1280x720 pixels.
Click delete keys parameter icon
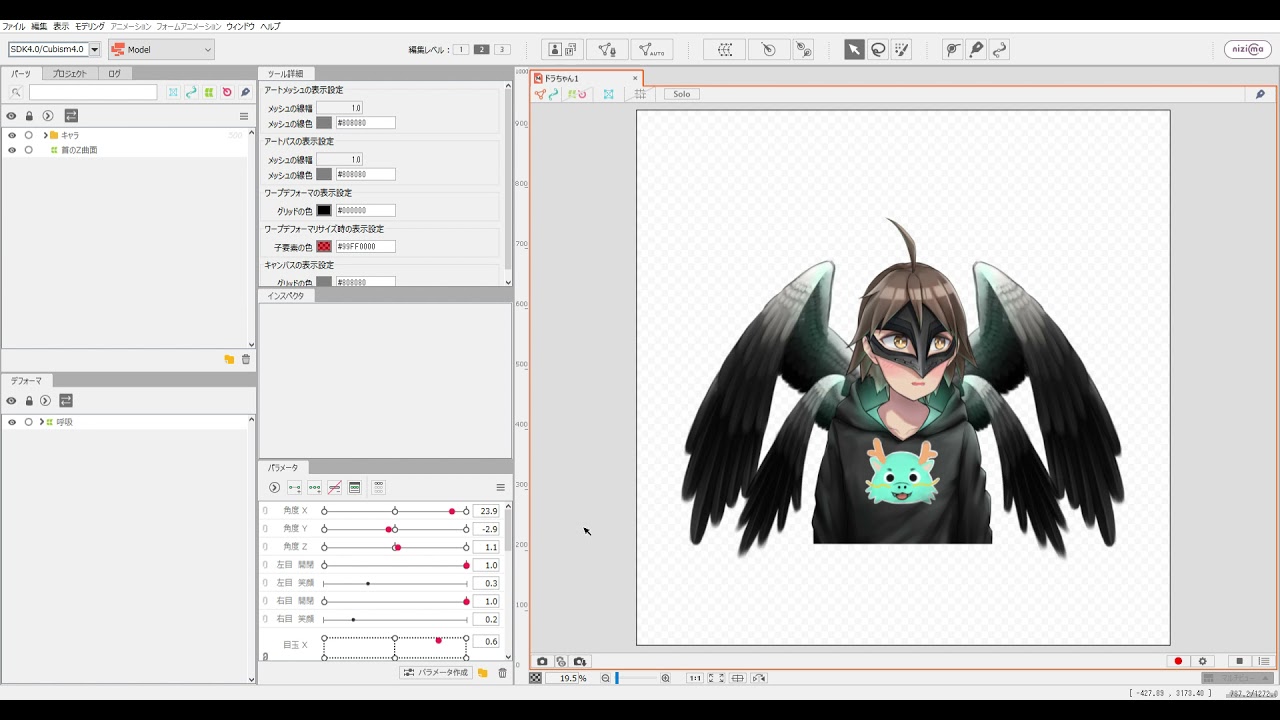click(x=334, y=488)
